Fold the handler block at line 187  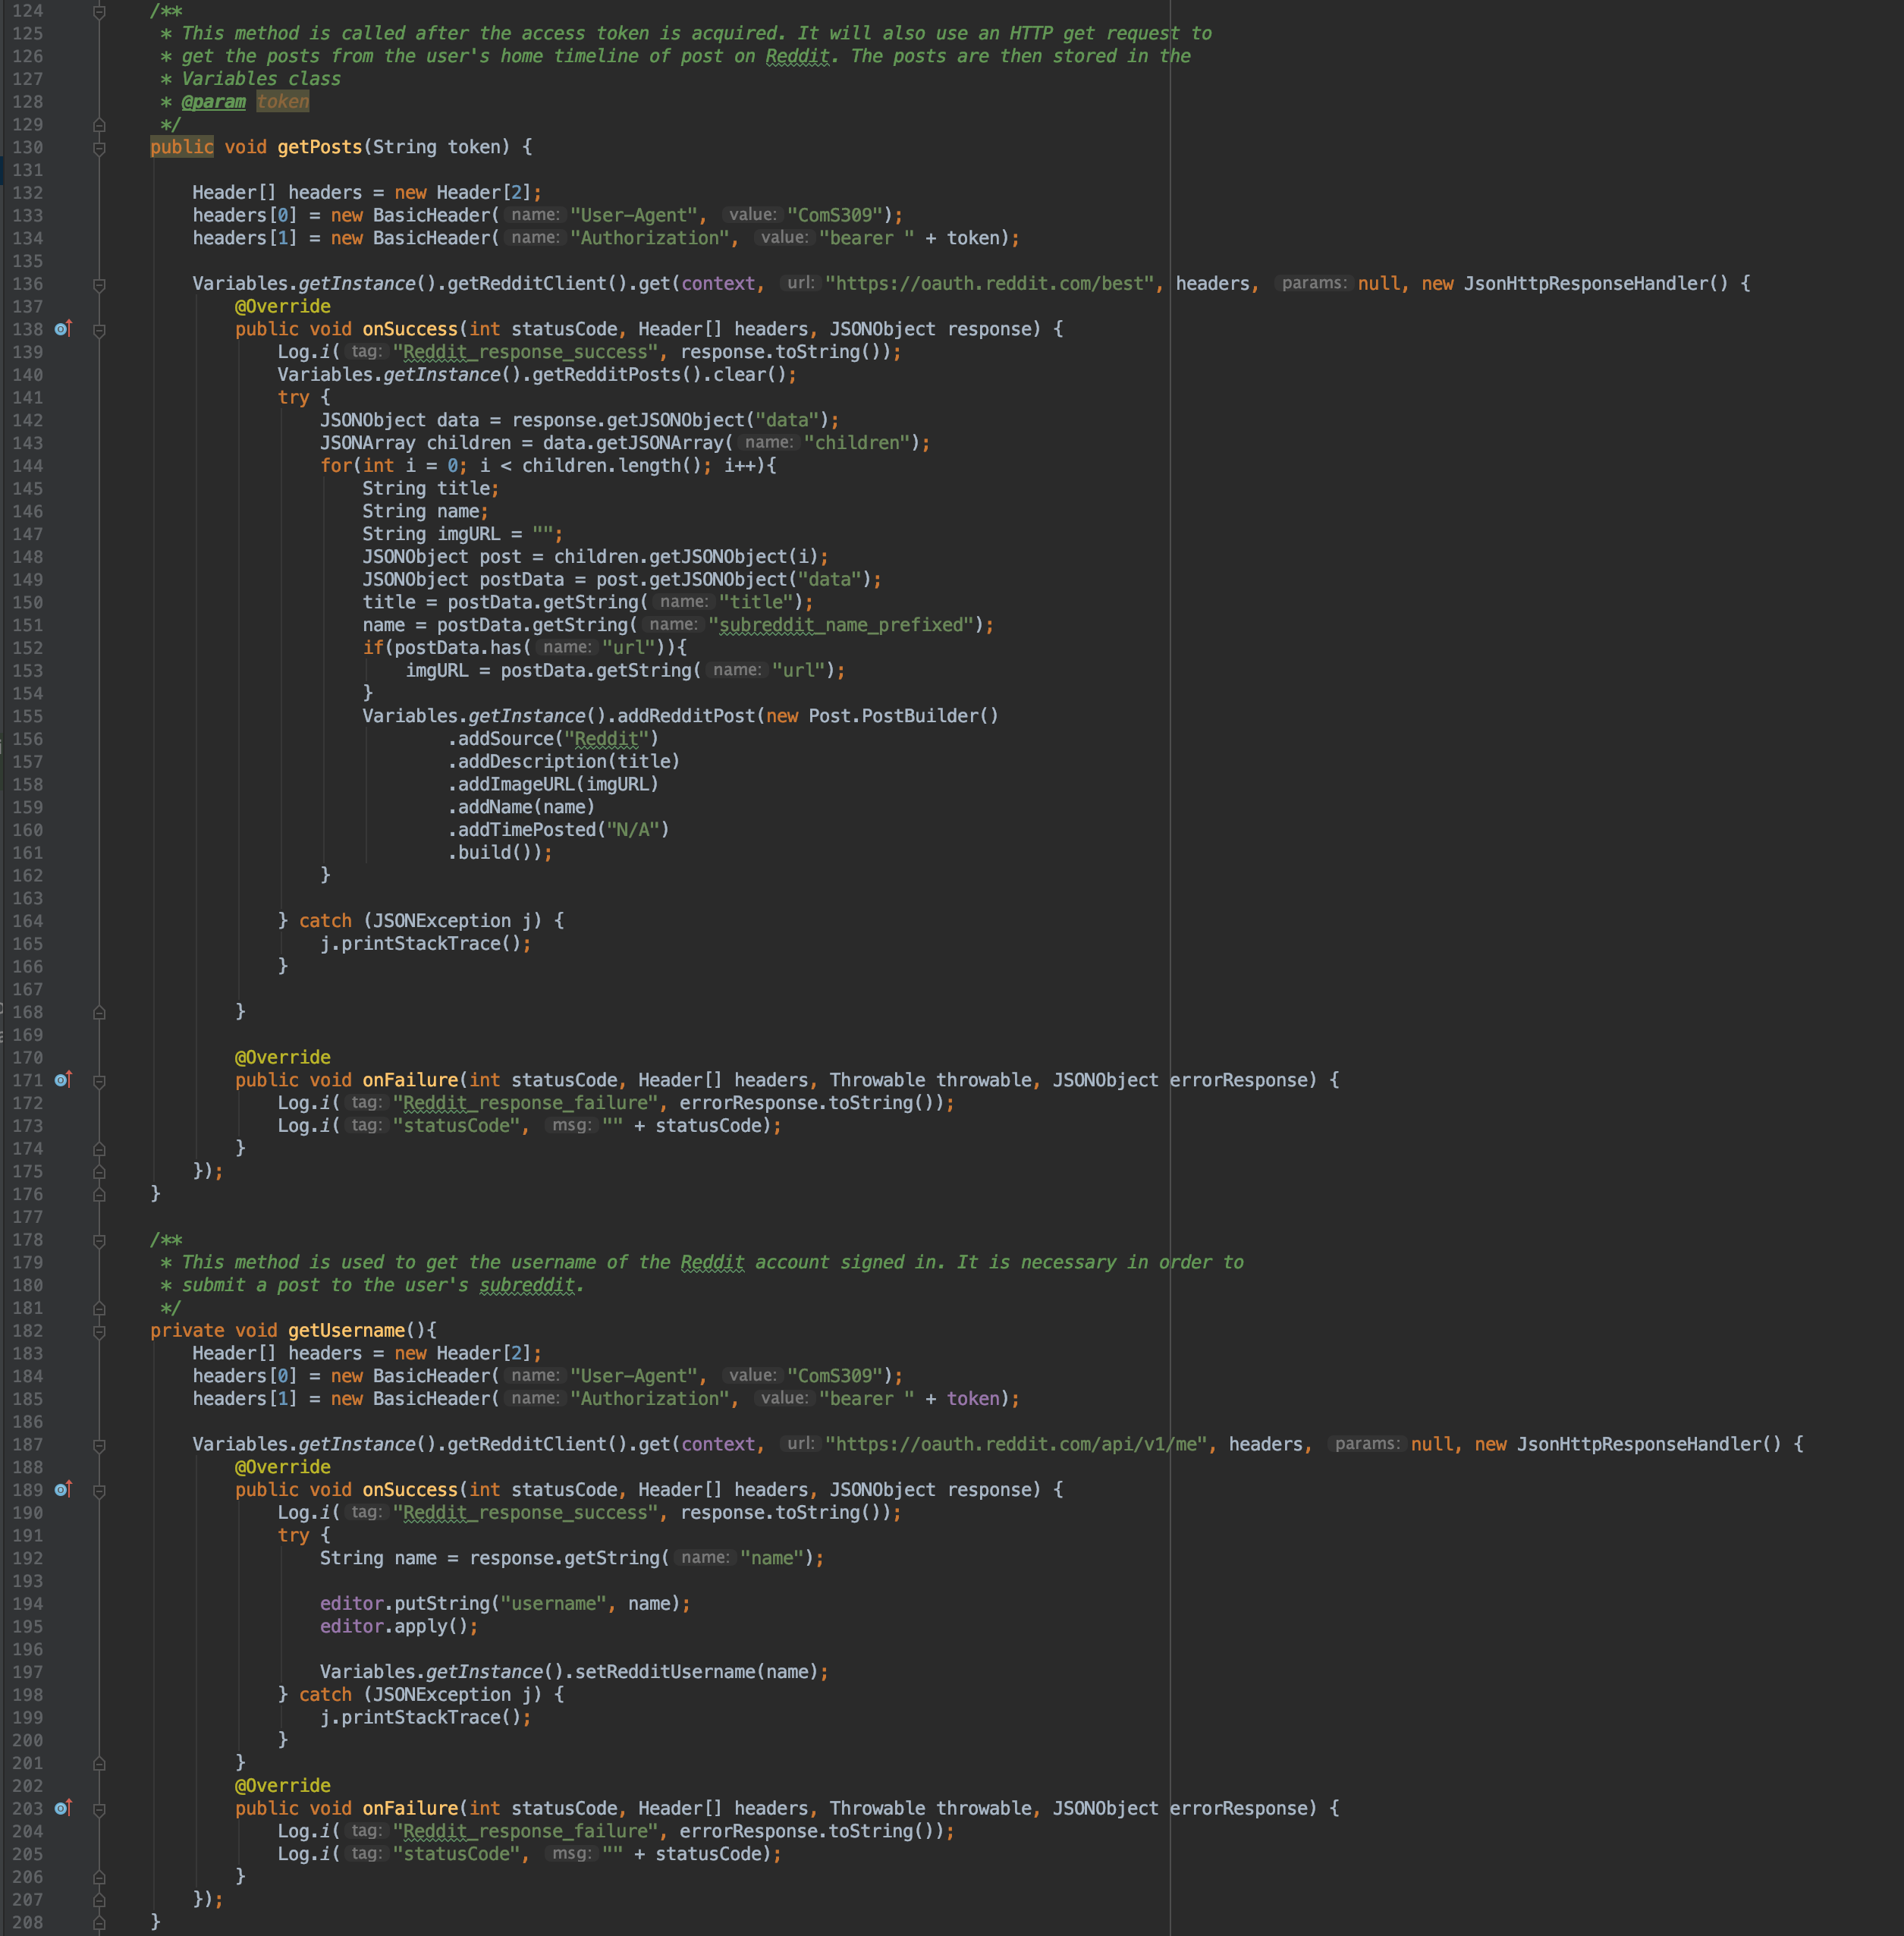99,1445
